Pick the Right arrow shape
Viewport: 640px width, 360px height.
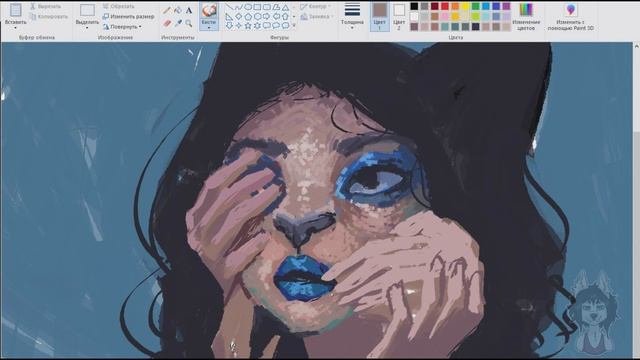click(267, 17)
